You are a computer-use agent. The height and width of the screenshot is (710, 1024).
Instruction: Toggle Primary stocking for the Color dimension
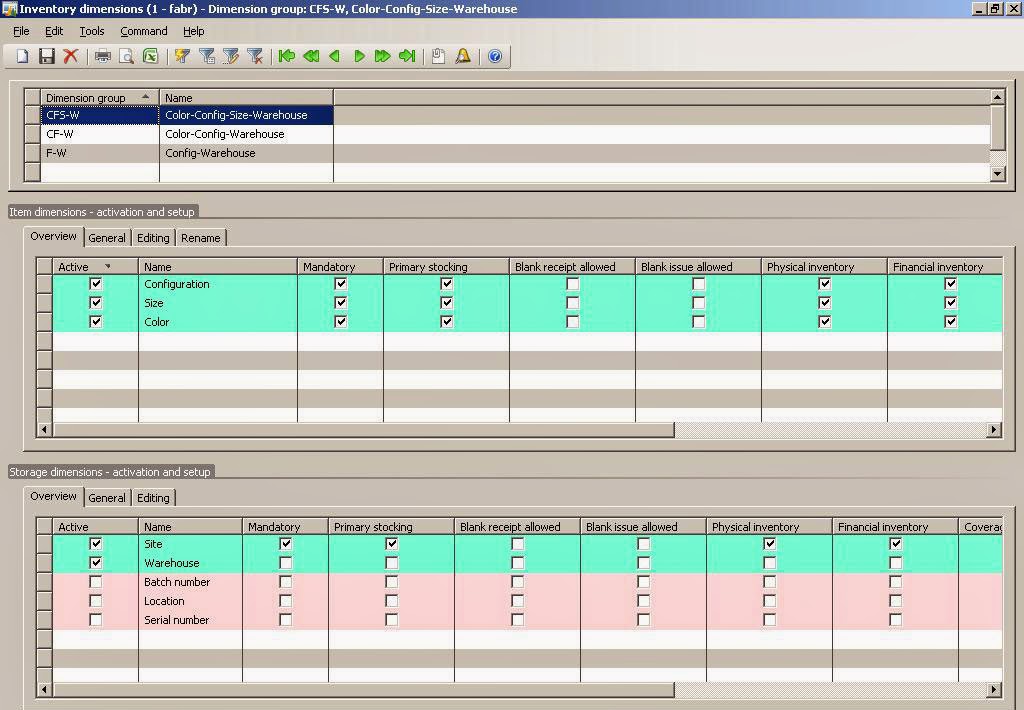pyautogui.click(x=446, y=321)
